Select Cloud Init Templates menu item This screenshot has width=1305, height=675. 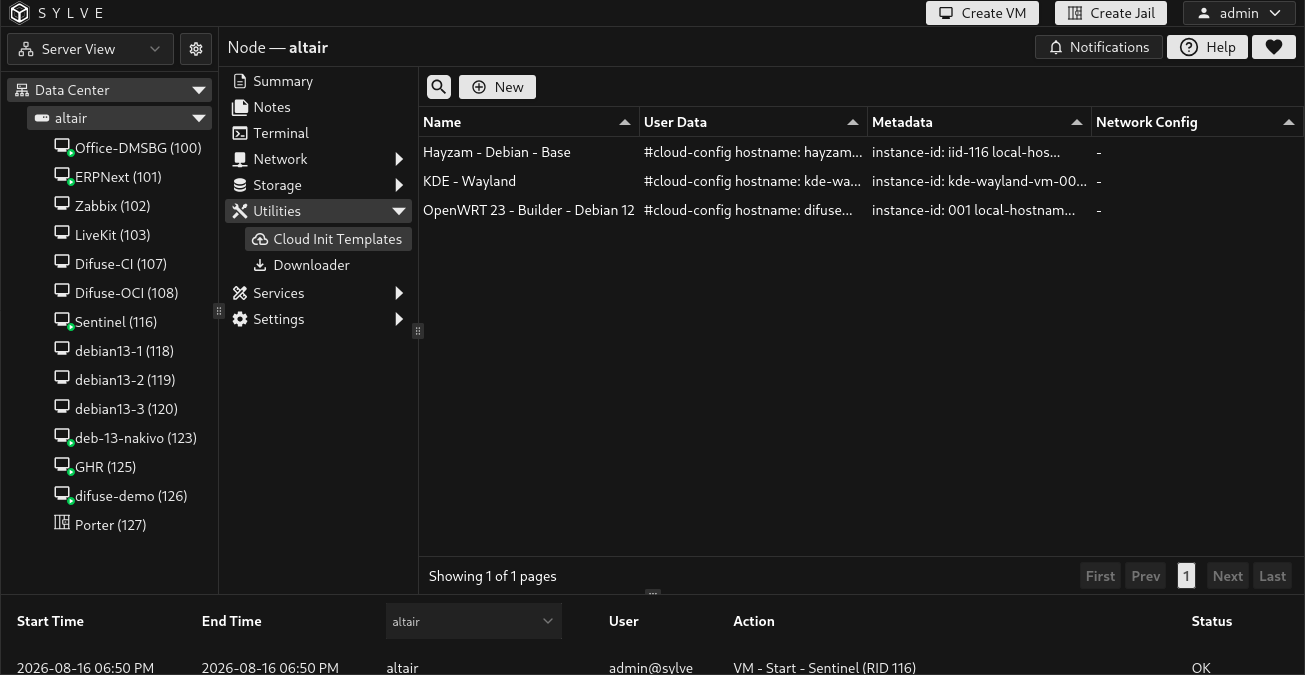pos(328,239)
